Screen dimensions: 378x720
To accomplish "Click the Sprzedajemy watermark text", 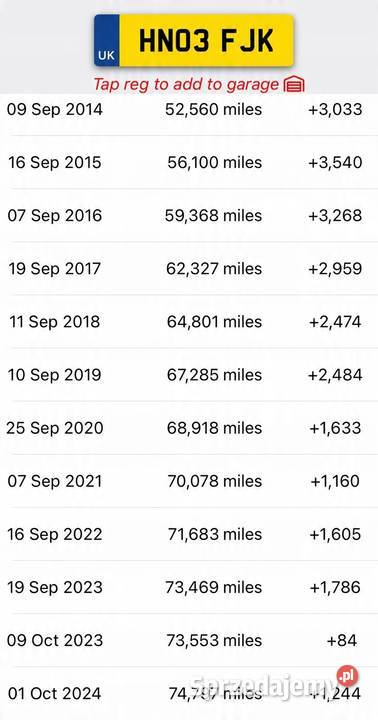I will coord(264,686).
